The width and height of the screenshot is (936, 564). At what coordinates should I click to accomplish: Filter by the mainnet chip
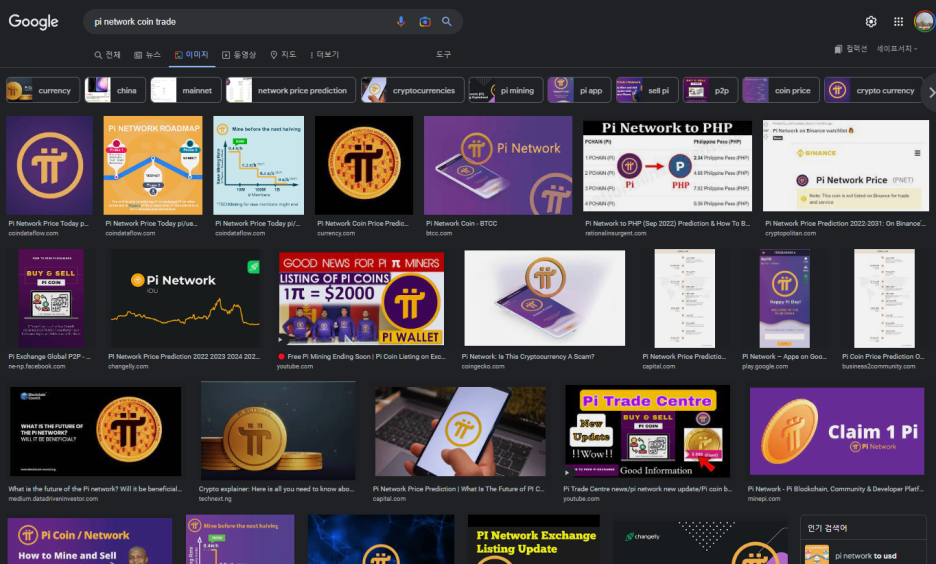click(x=186, y=90)
